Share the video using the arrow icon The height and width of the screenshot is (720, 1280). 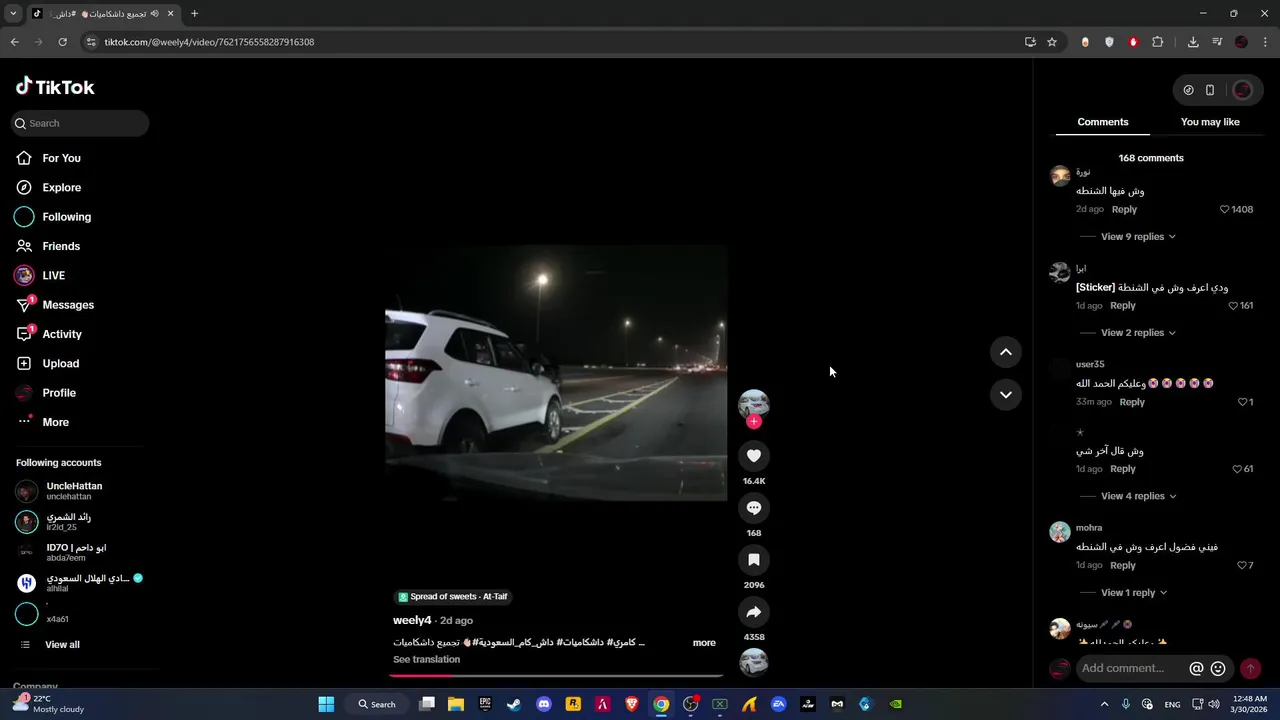pos(754,612)
